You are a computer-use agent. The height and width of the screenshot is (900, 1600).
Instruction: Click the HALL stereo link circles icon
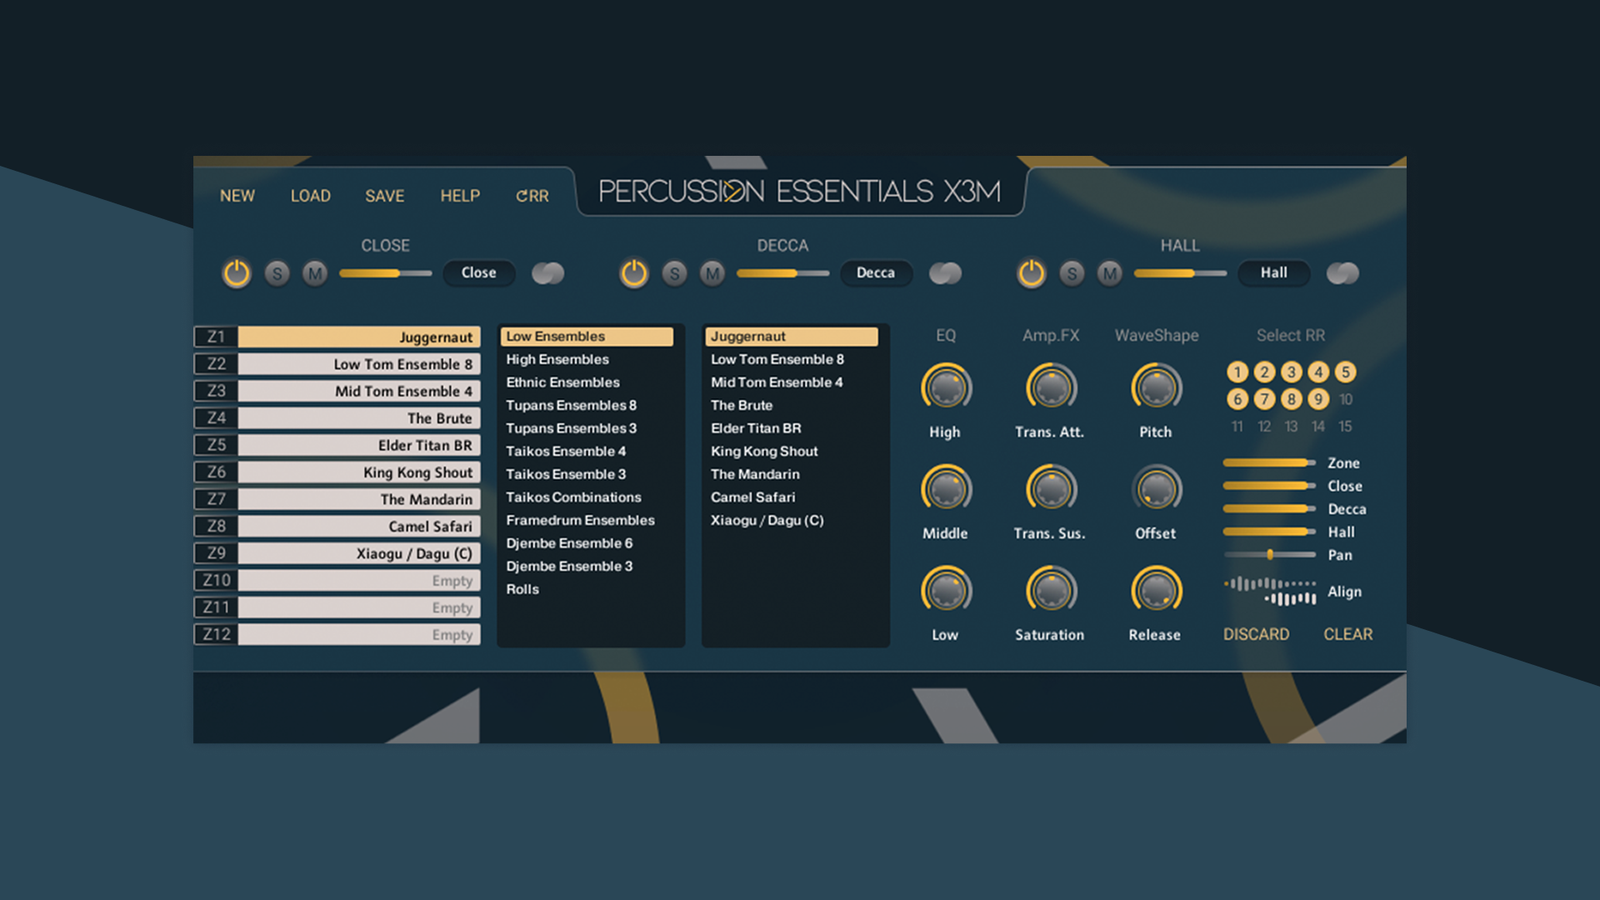pos(1342,273)
